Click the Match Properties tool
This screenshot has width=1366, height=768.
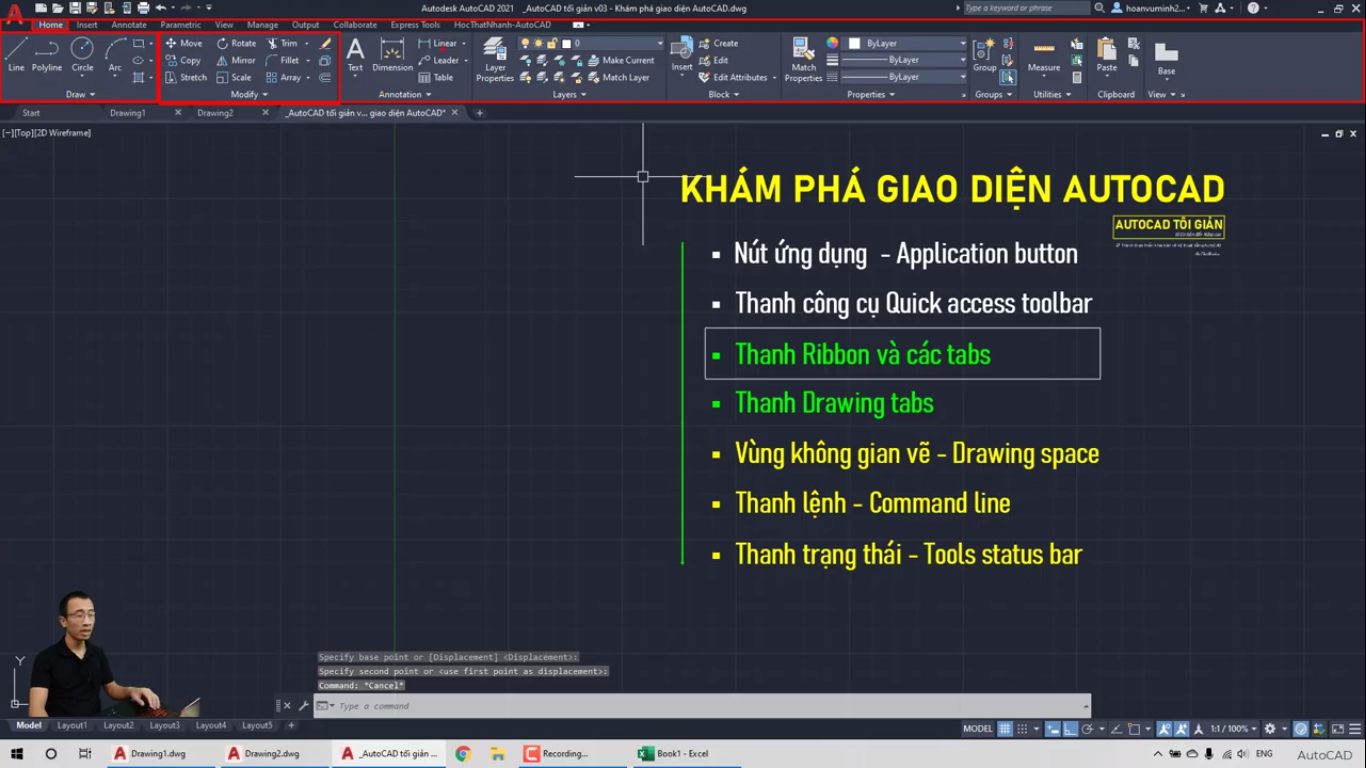coord(803,59)
